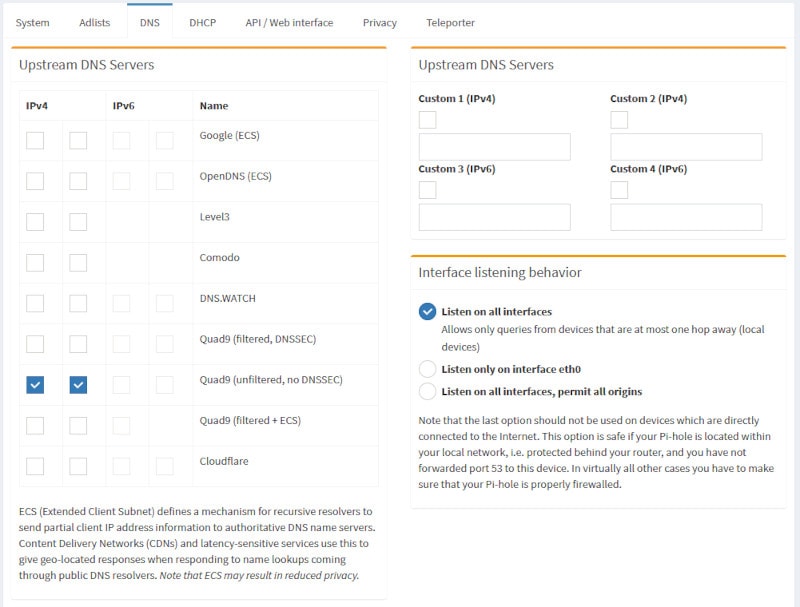The width and height of the screenshot is (800, 607).
Task: Open the DHCP tab
Action: [202, 22]
